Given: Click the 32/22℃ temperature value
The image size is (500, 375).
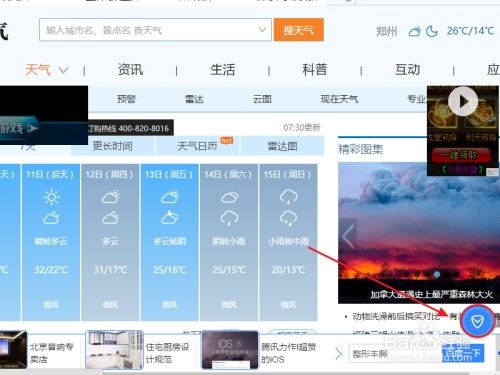Looking at the screenshot, I should tap(51, 269).
